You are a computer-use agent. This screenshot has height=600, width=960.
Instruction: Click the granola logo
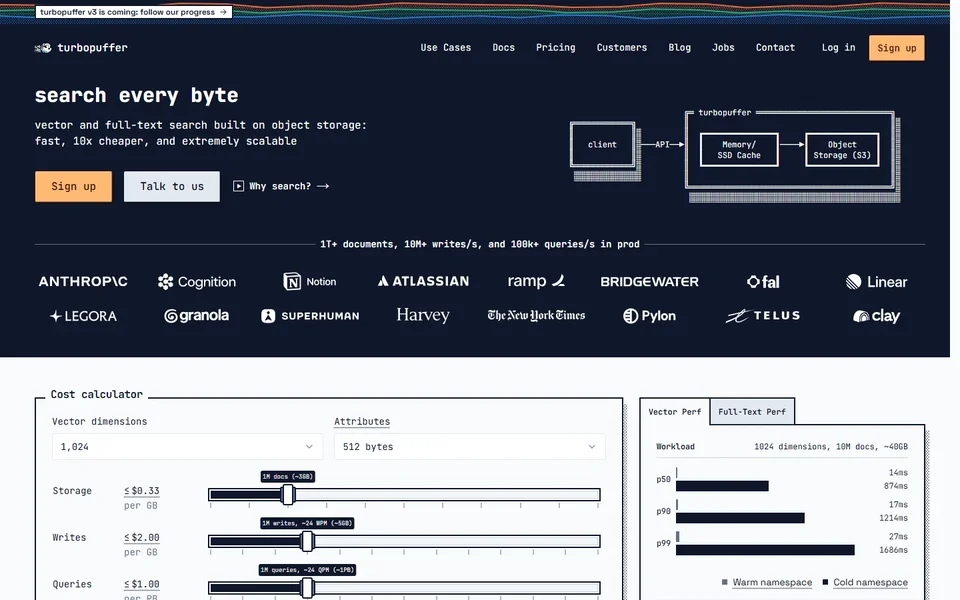coord(197,316)
